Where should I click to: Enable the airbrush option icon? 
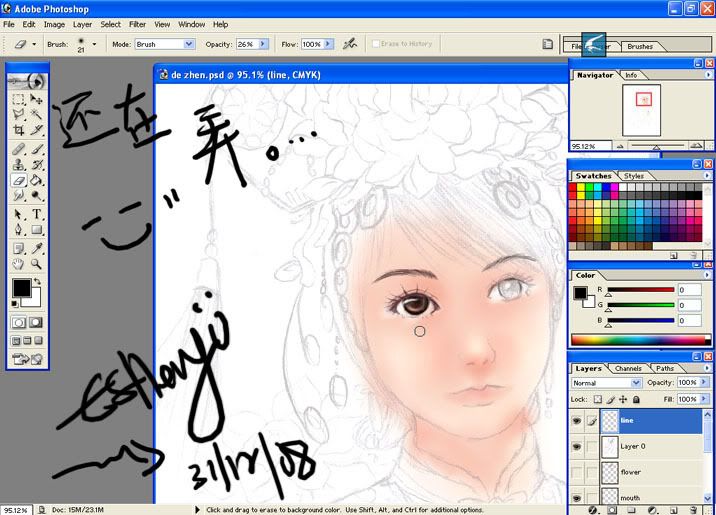point(350,44)
